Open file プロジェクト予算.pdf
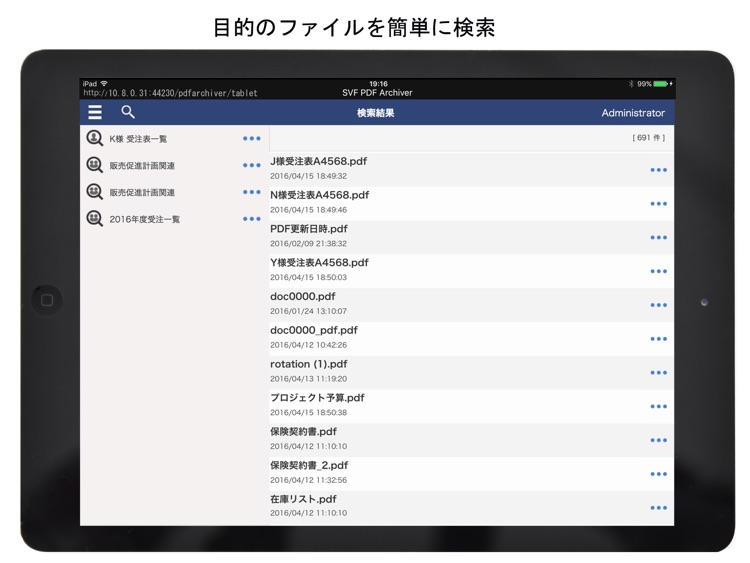Viewport: 750px width, 563px height. [x=472, y=406]
